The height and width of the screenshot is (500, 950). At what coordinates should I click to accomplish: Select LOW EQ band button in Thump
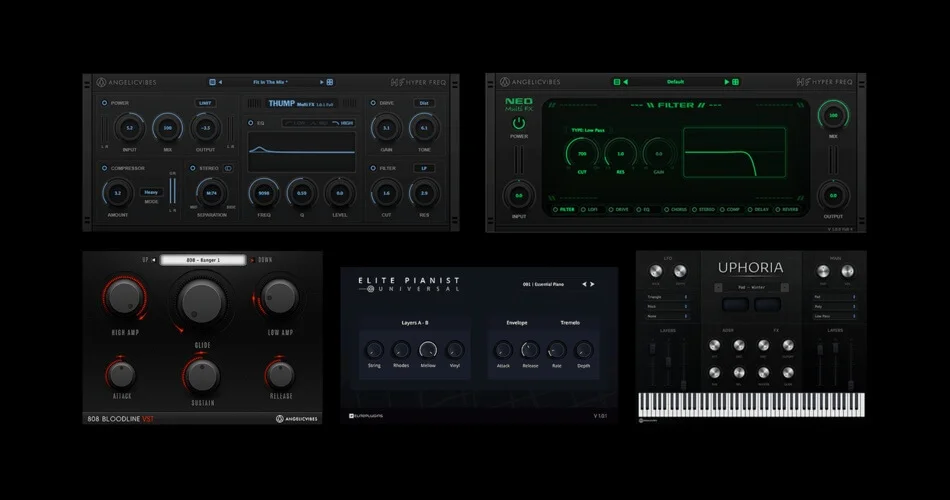click(296, 123)
